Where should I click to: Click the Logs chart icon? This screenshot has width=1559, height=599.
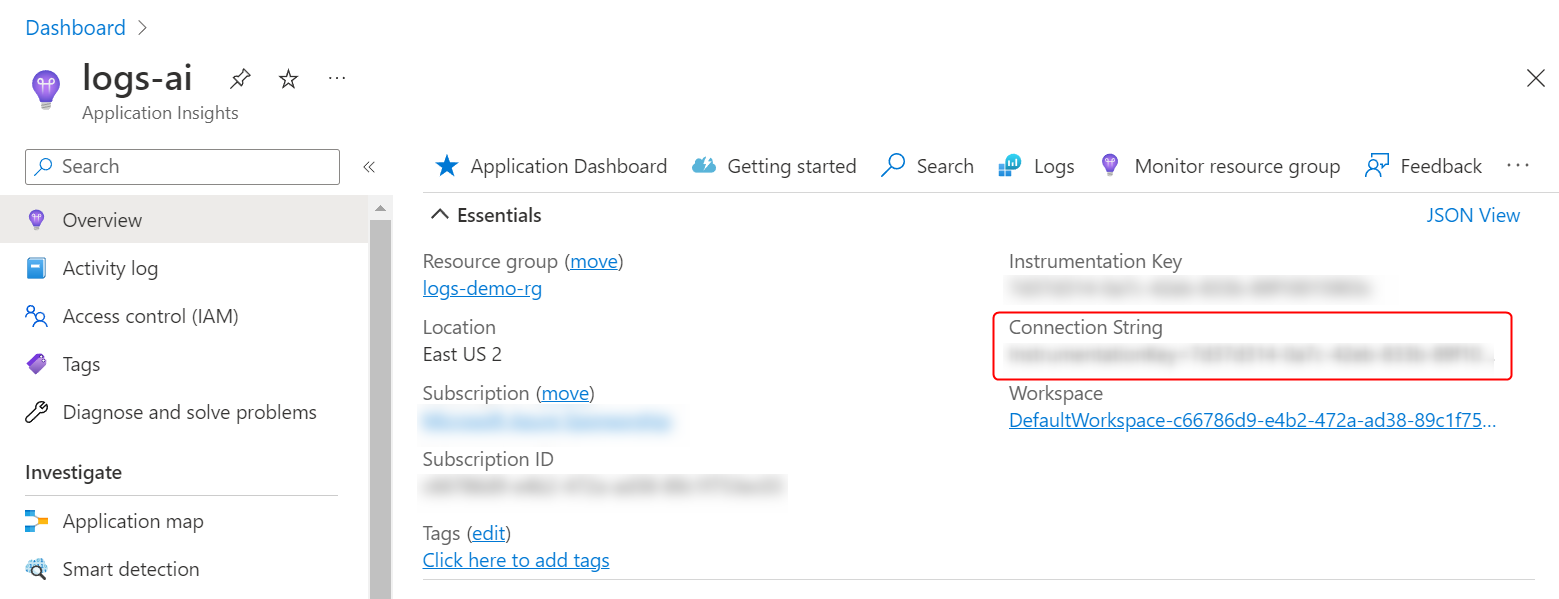pyautogui.click(x=1010, y=166)
